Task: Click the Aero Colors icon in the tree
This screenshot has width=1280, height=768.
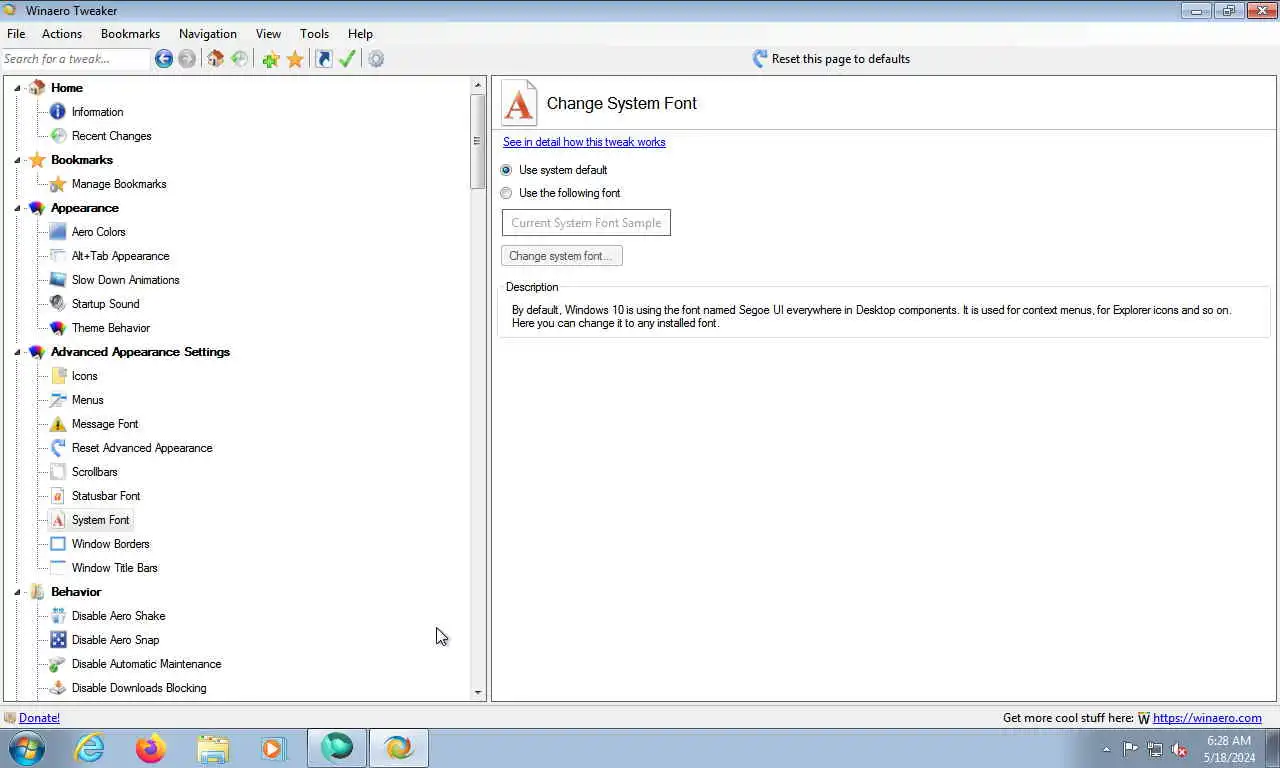Action: (x=58, y=232)
